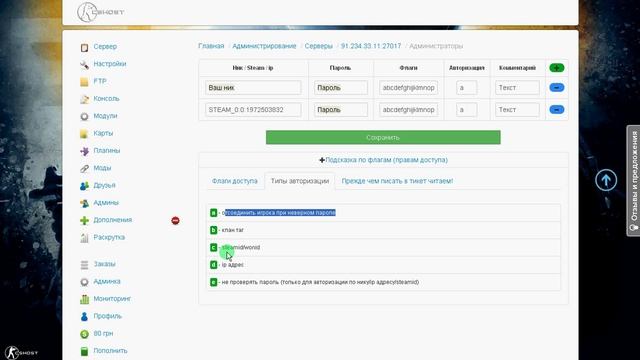Click the Карты icon in sidebar
The image size is (640, 360).
coord(84,134)
